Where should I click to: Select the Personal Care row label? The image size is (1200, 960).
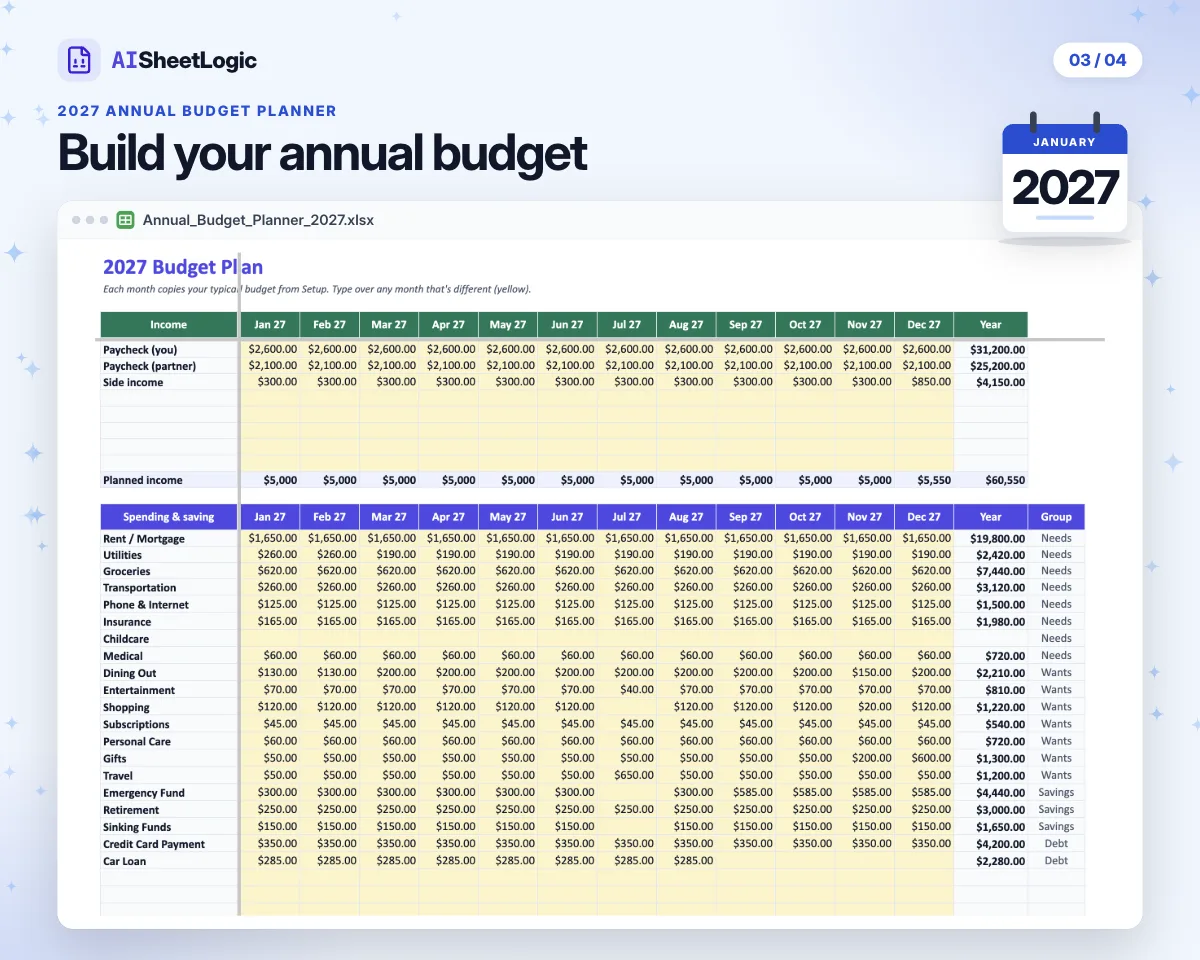[137, 742]
